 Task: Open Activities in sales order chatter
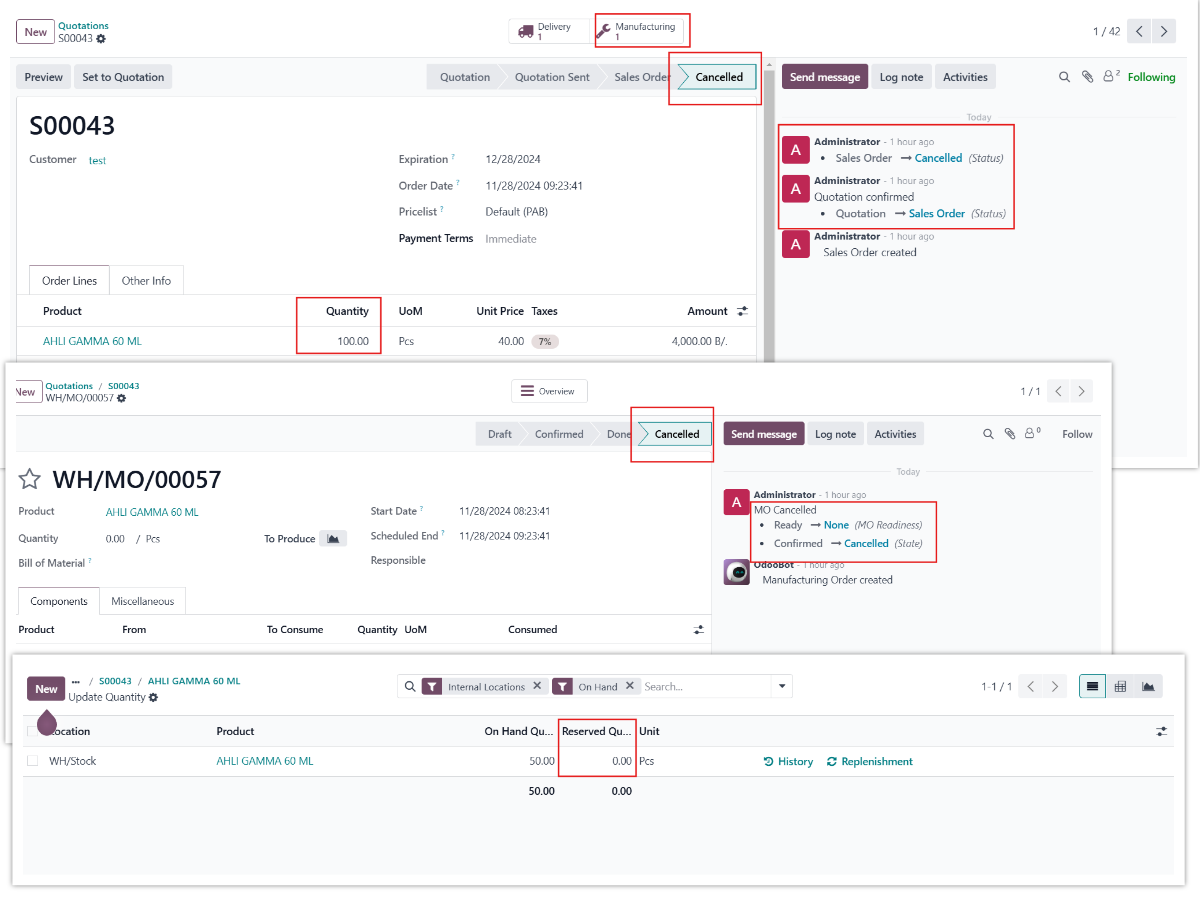[x=965, y=77]
